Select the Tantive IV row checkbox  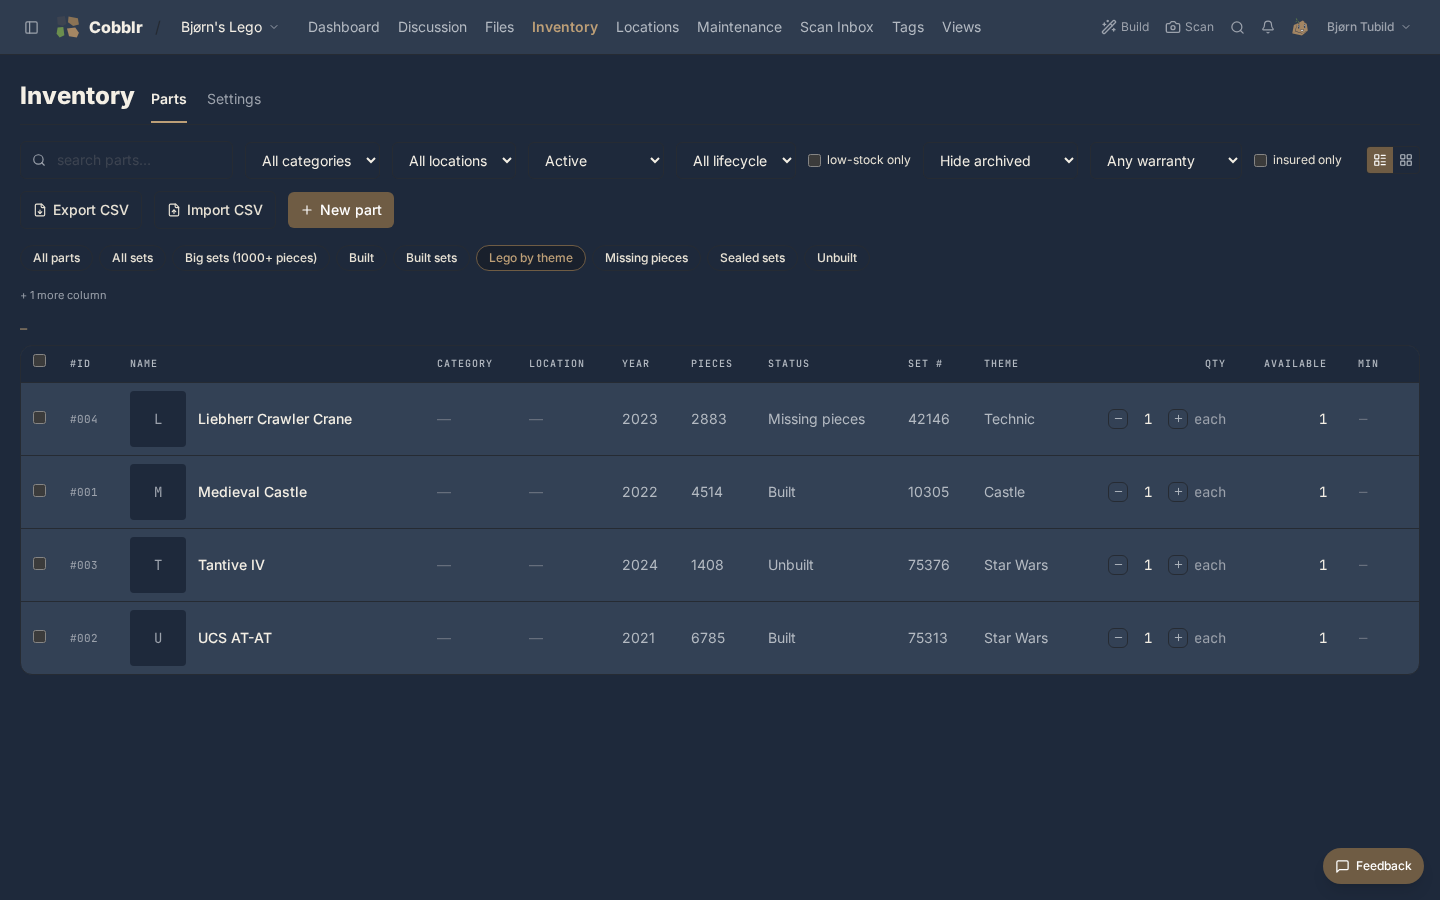[x=40, y=563]
